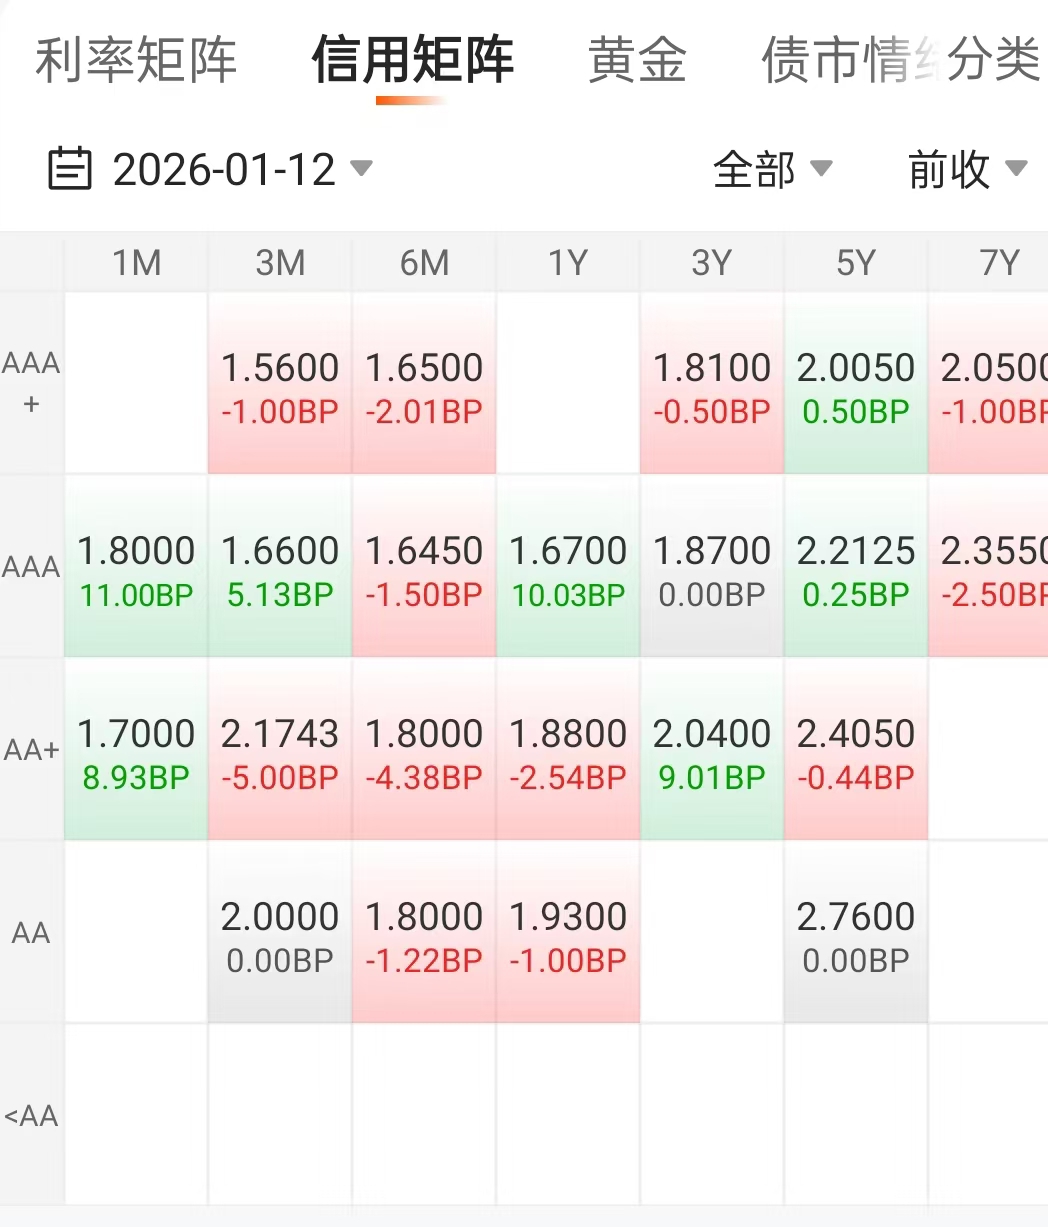The width and height of the screenshot is (1048, 1227).
Task: Open the AAA 1M cell showing 11.00BP
Action: coord(136,568)
